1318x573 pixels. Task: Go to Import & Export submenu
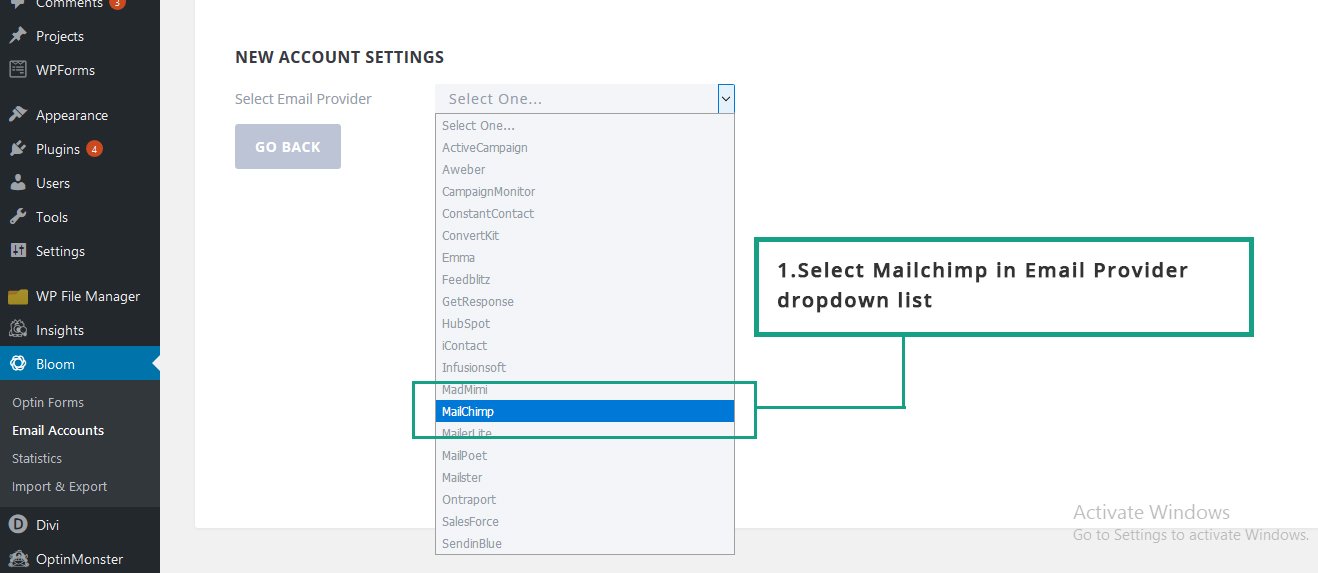pyautogui.click(x=60, y=486)
